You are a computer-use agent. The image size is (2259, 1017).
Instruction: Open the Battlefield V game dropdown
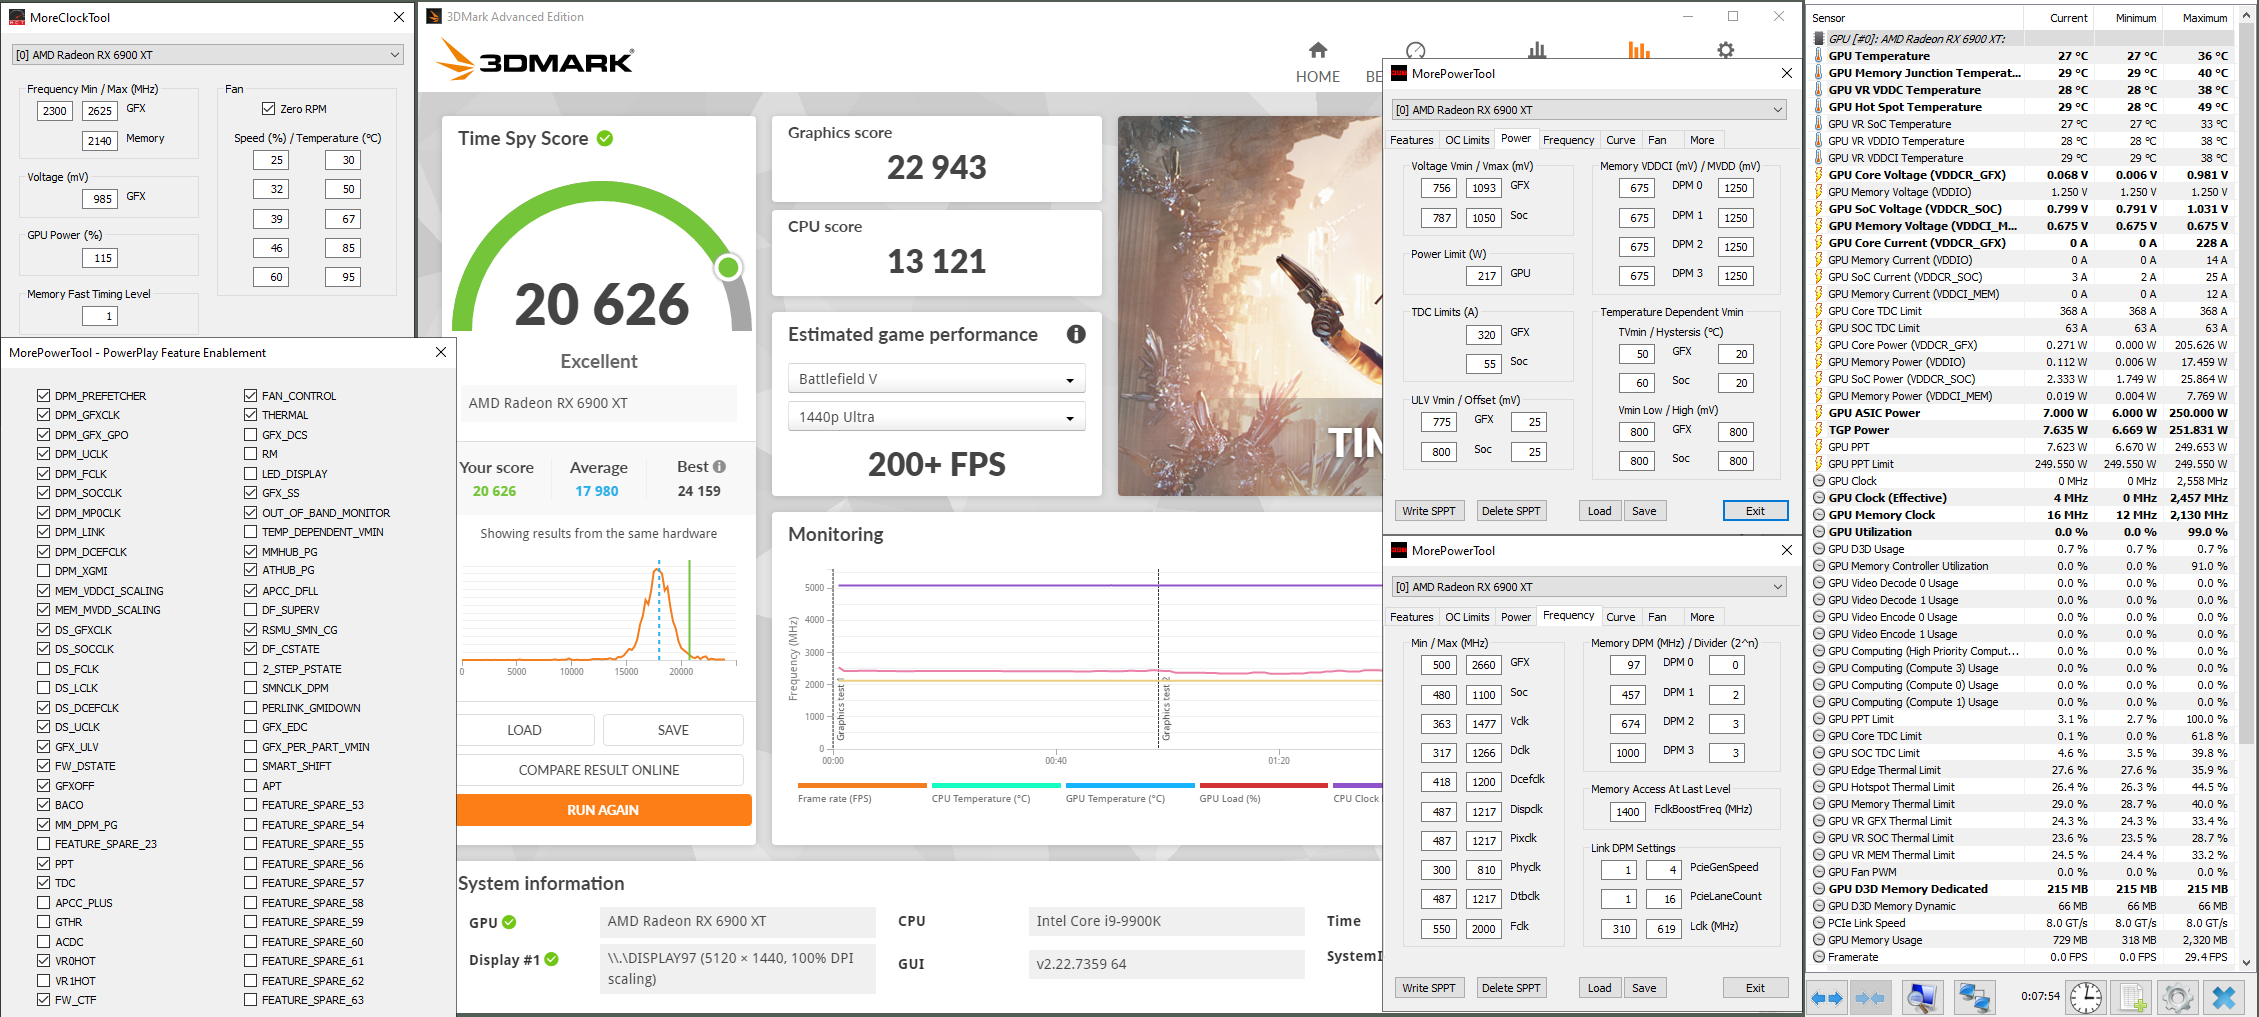936,379
